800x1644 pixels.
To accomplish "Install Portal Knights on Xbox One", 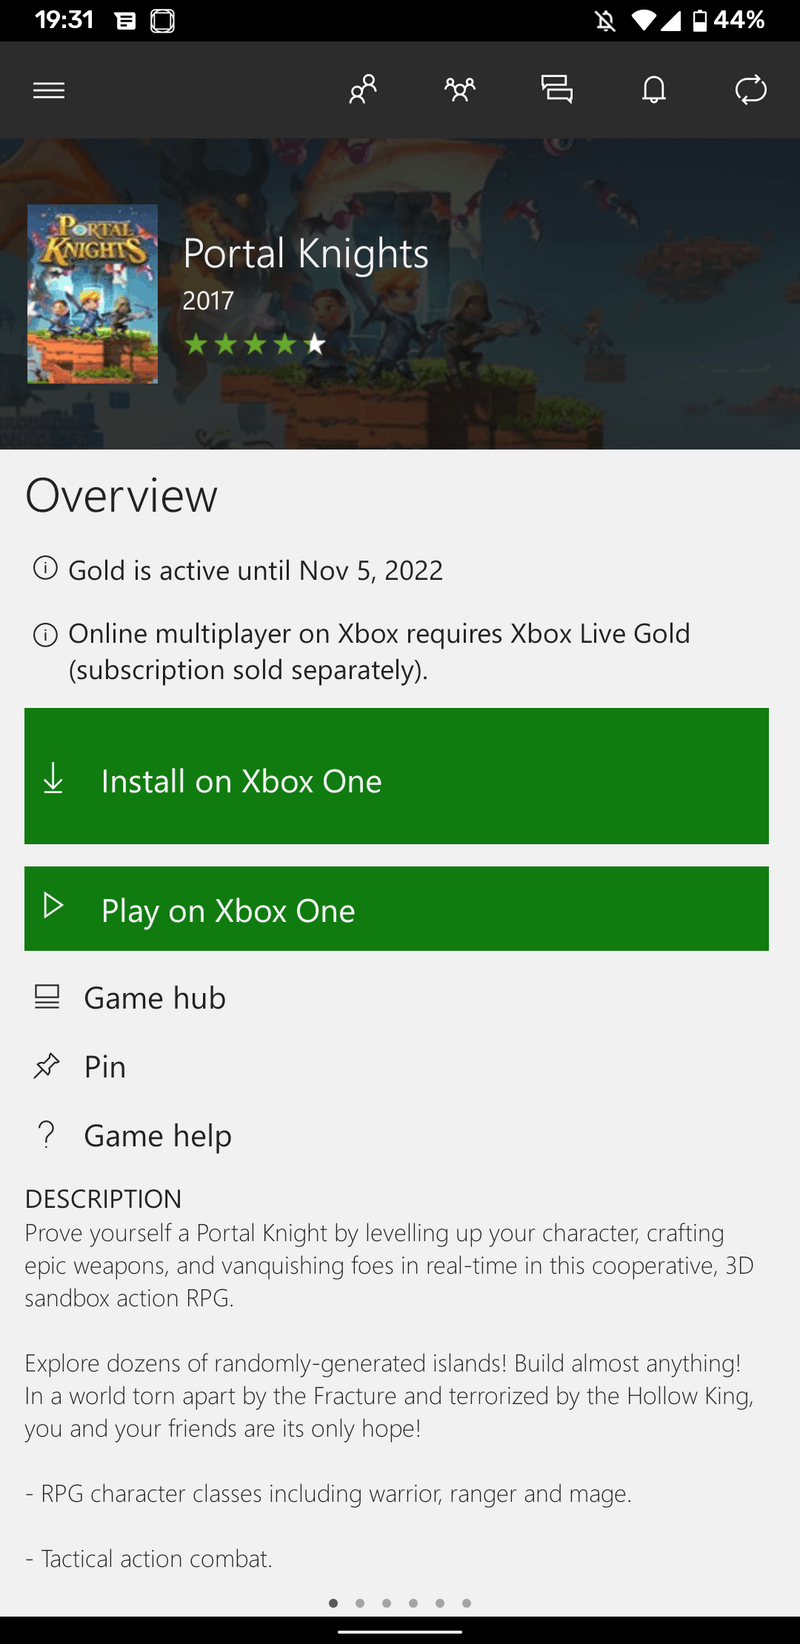I will (x=396, y=776).
